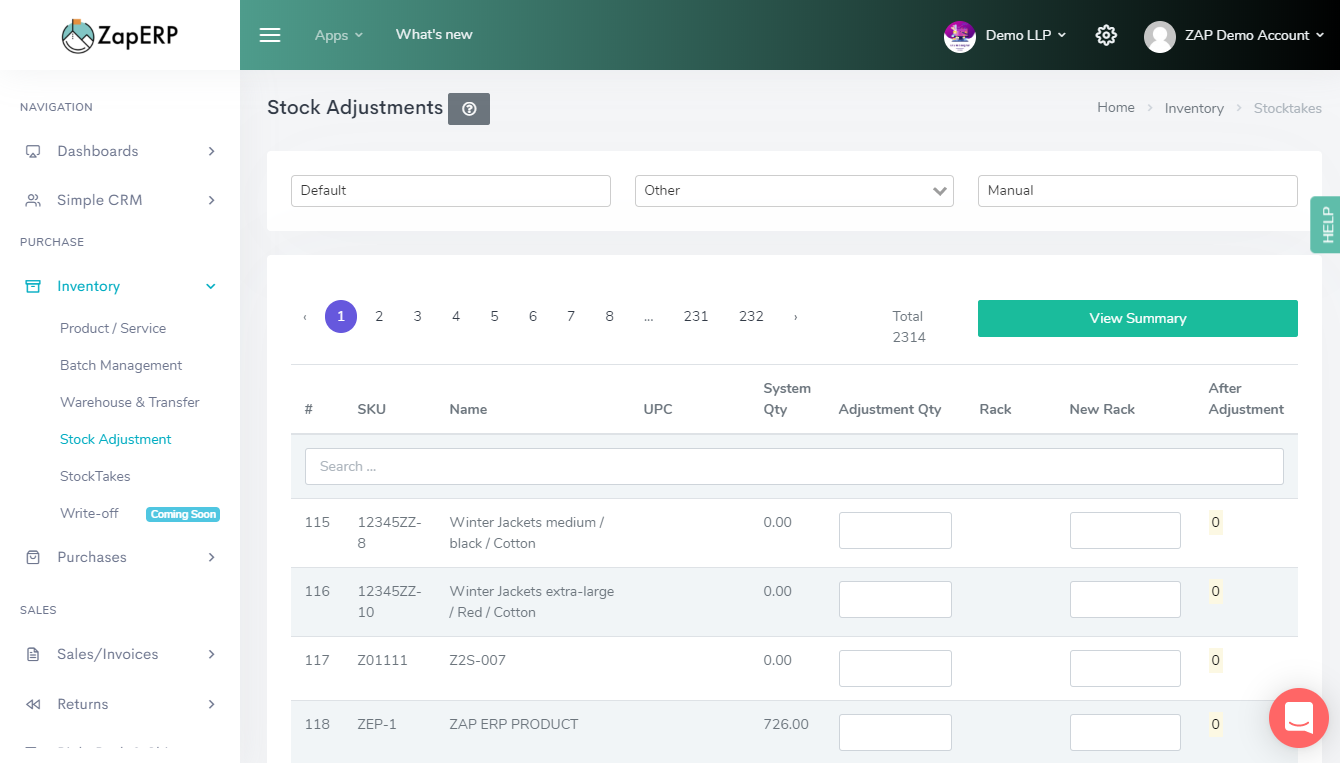Select current page 1 in pagination
The height and width of the screenshot is (763, 1340).
(x=341, y=316)
